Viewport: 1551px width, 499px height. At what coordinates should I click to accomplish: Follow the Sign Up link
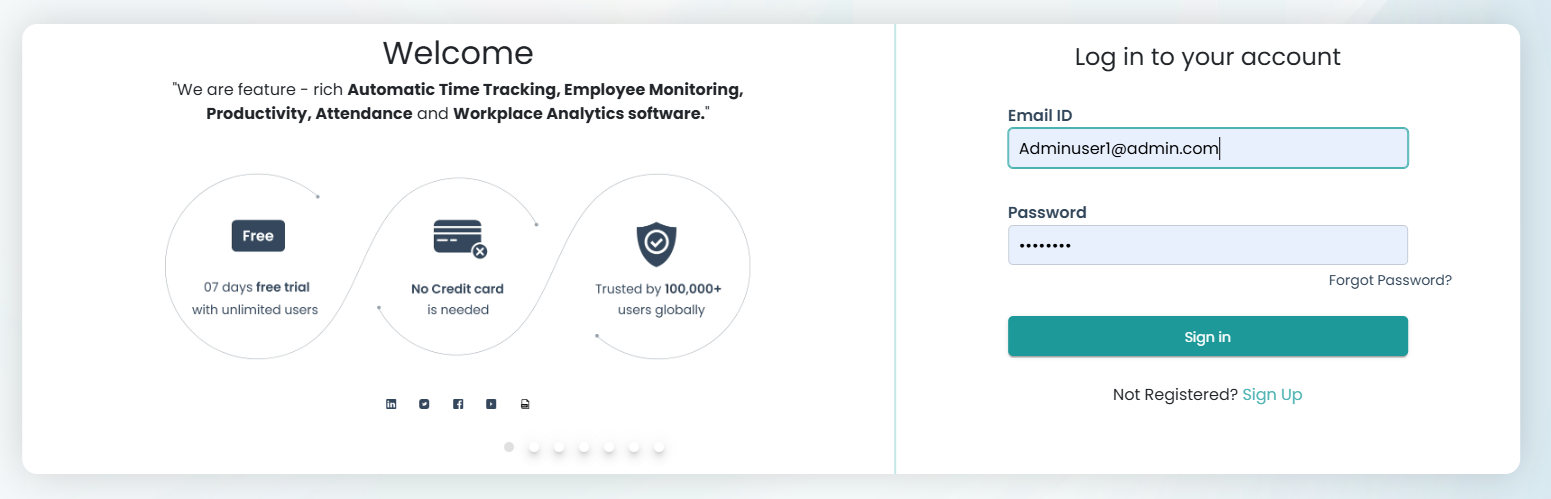tap(1272, 395)
